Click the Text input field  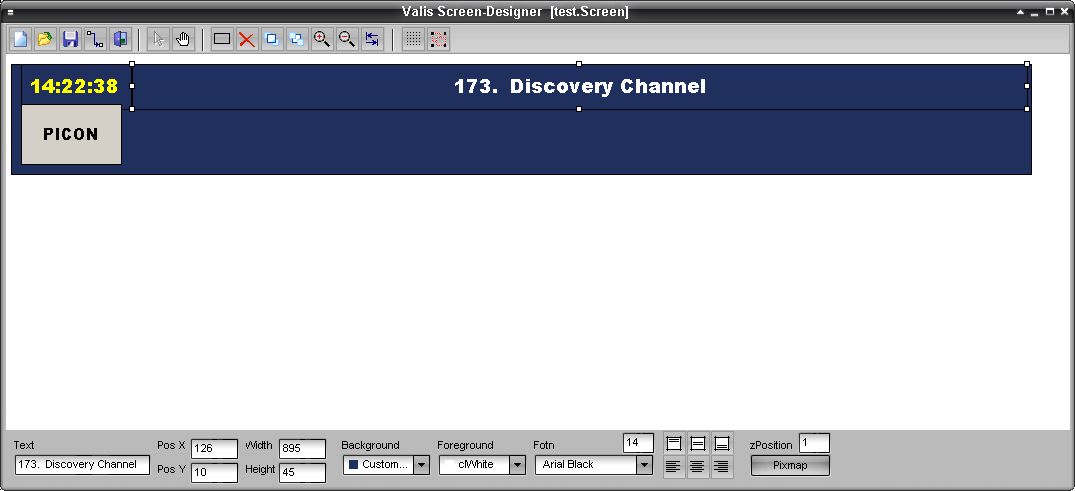(x=82, y=465)
